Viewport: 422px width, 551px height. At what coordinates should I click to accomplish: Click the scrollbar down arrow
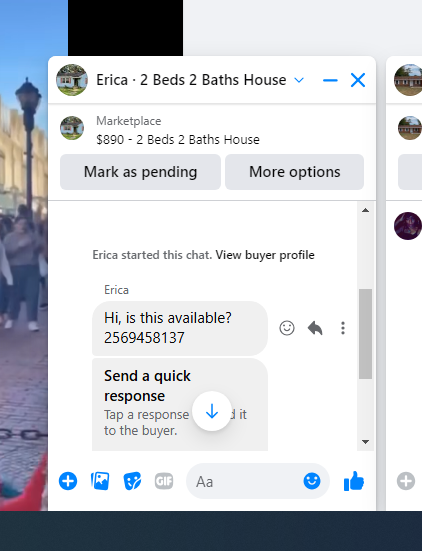pyautogui.click(x=365, y=442)
